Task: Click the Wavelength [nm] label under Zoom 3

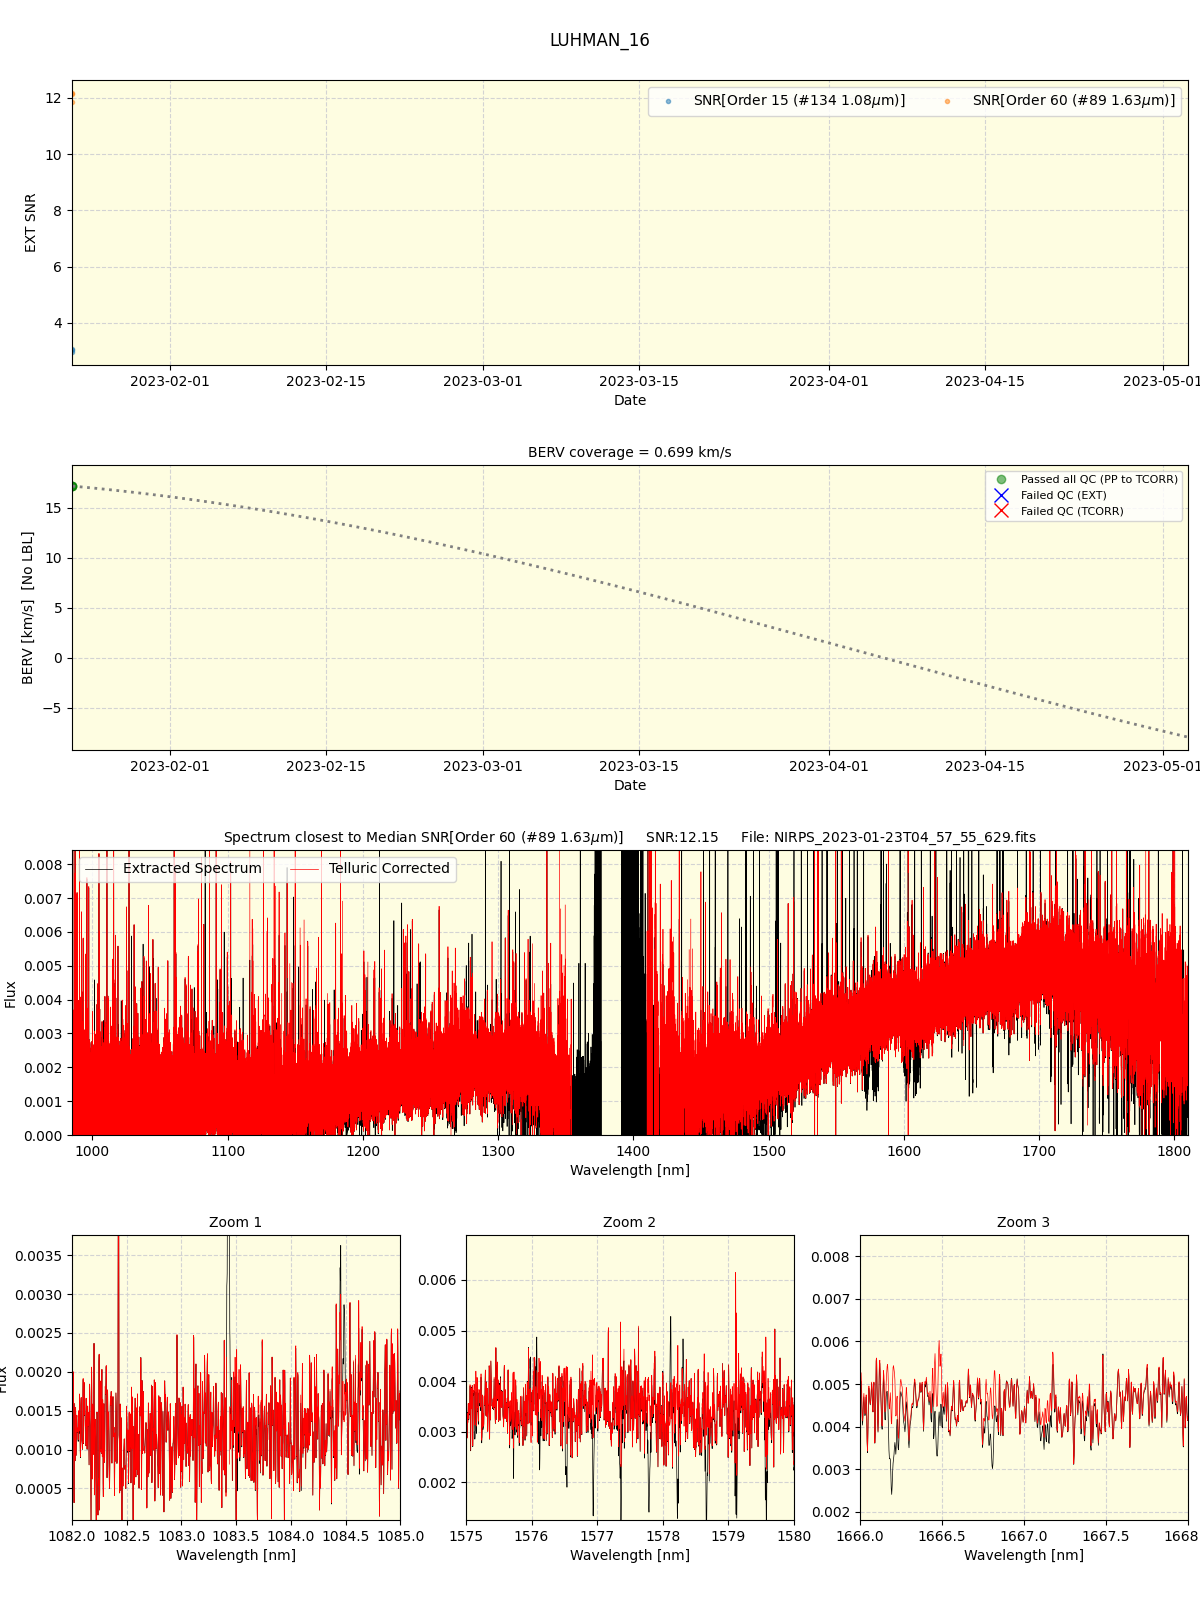Action: 1024,1555
